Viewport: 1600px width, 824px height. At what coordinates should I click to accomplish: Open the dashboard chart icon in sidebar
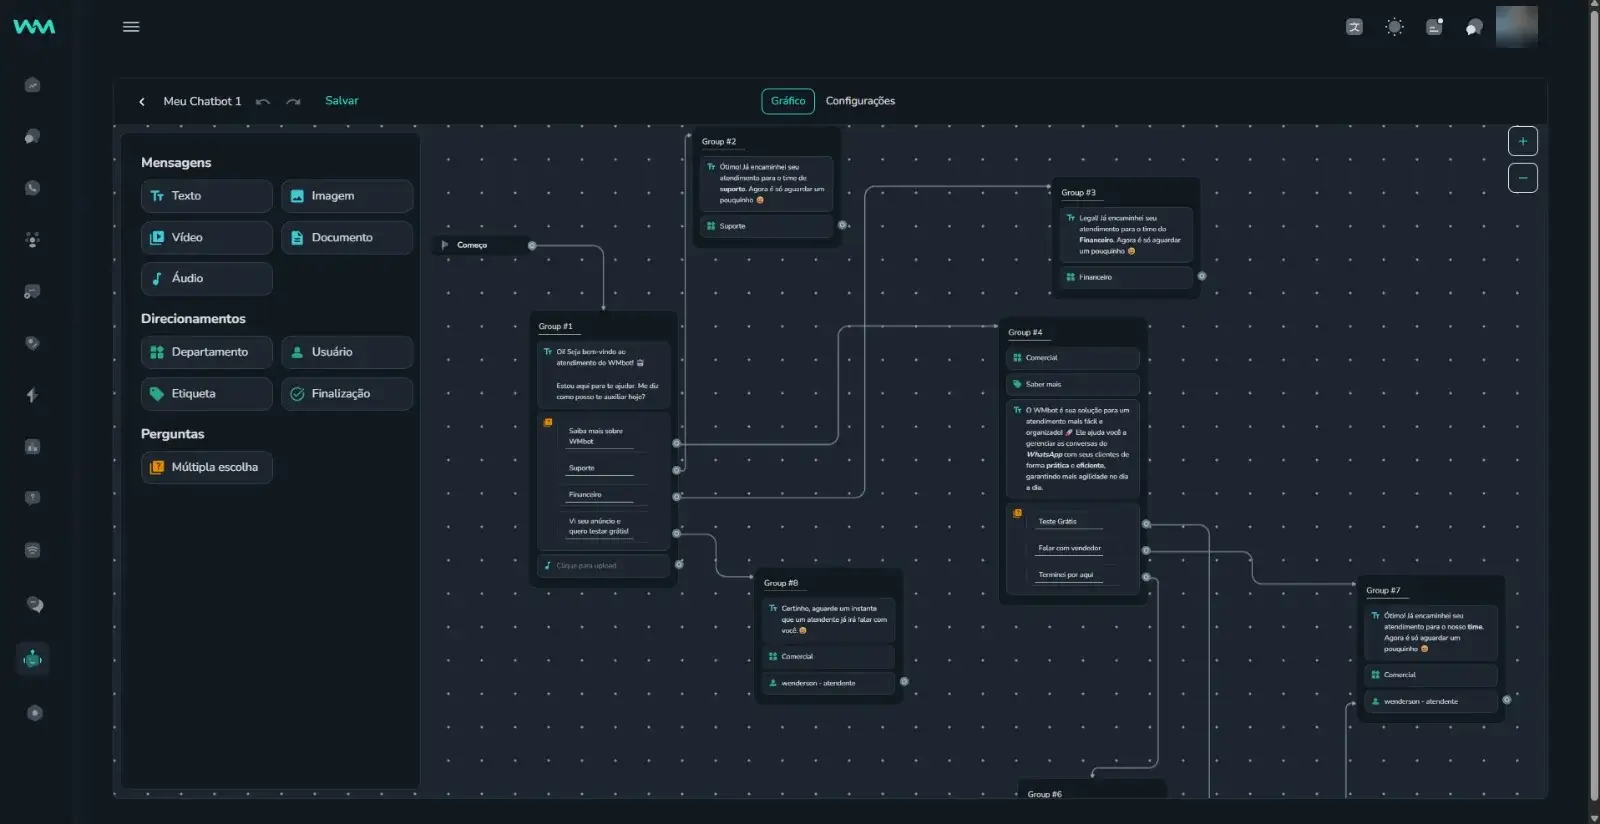point(32,85)
